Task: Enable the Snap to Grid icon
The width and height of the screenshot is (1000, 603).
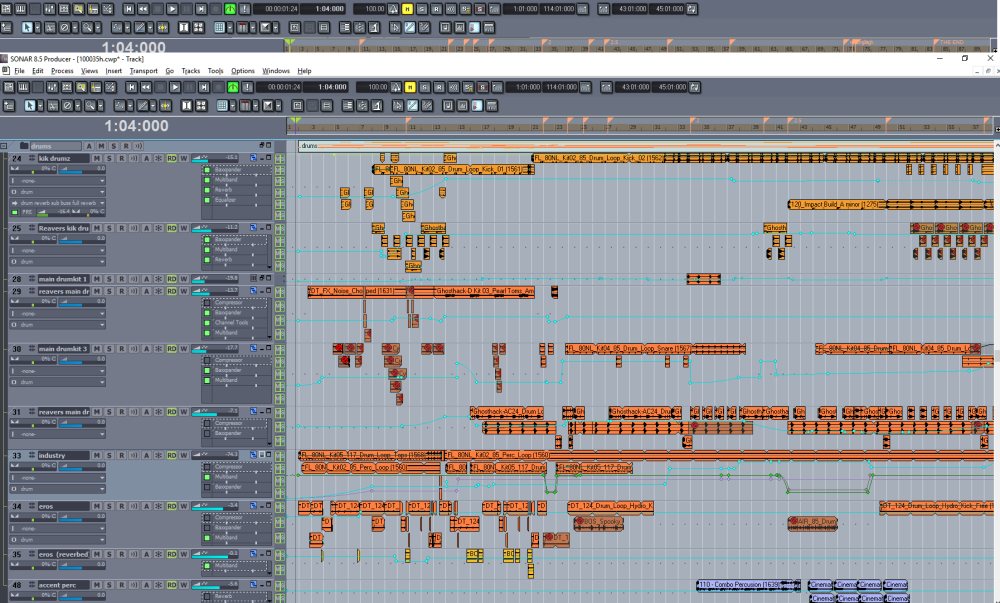Action: point(224,104)
